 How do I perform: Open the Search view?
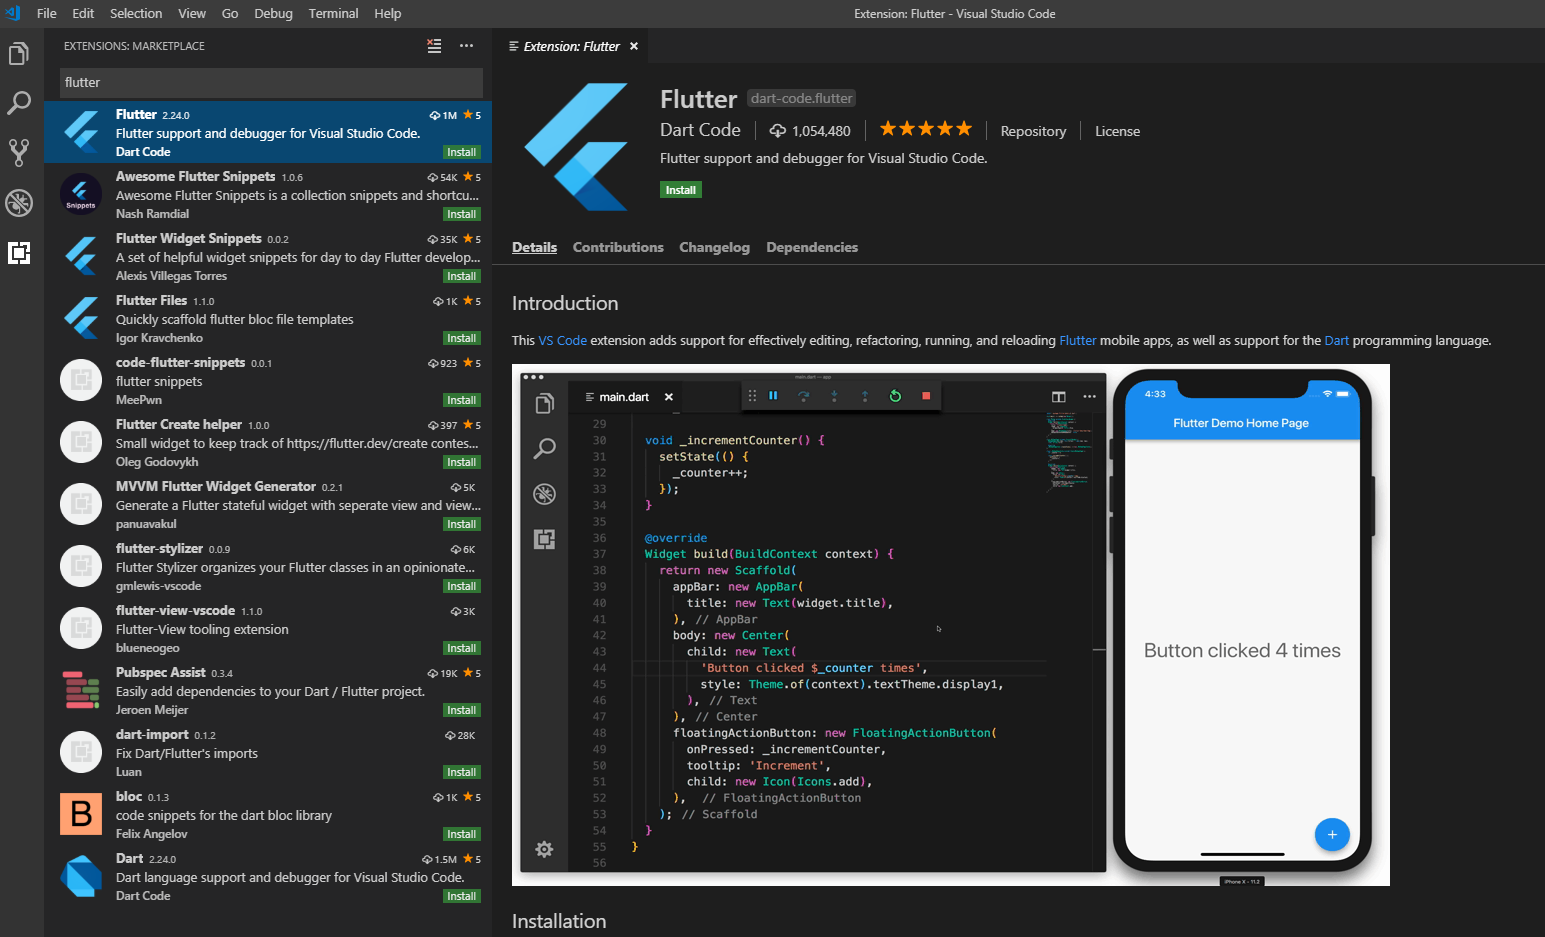[18, 103]
